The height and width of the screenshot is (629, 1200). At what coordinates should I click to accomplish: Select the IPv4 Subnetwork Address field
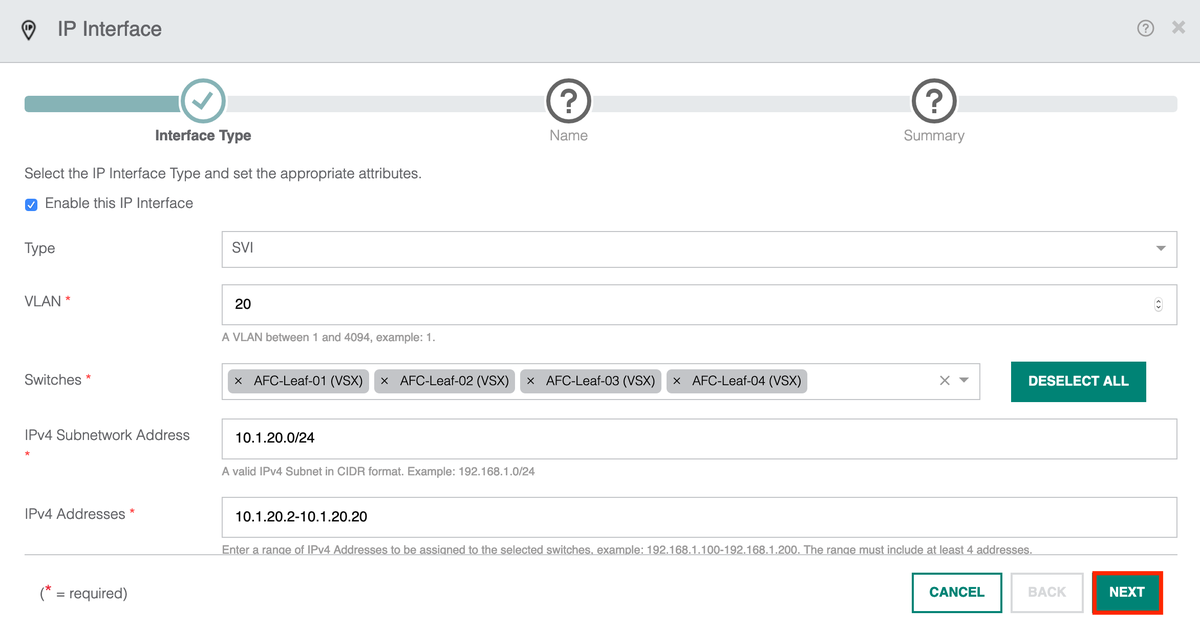(600, 438)
